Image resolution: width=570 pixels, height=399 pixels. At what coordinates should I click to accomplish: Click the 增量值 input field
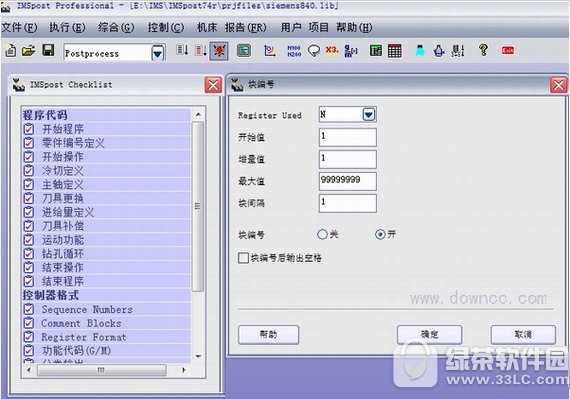[348, 159]
